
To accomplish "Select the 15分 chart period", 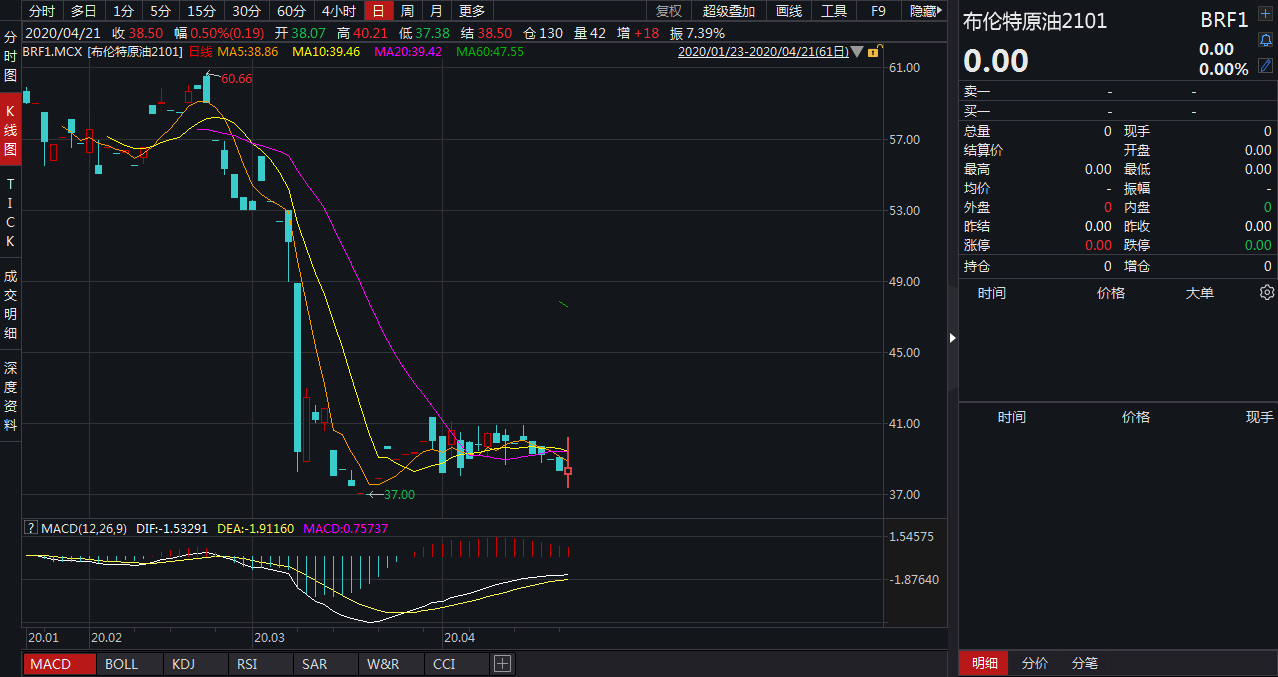I will click(201, 11).
